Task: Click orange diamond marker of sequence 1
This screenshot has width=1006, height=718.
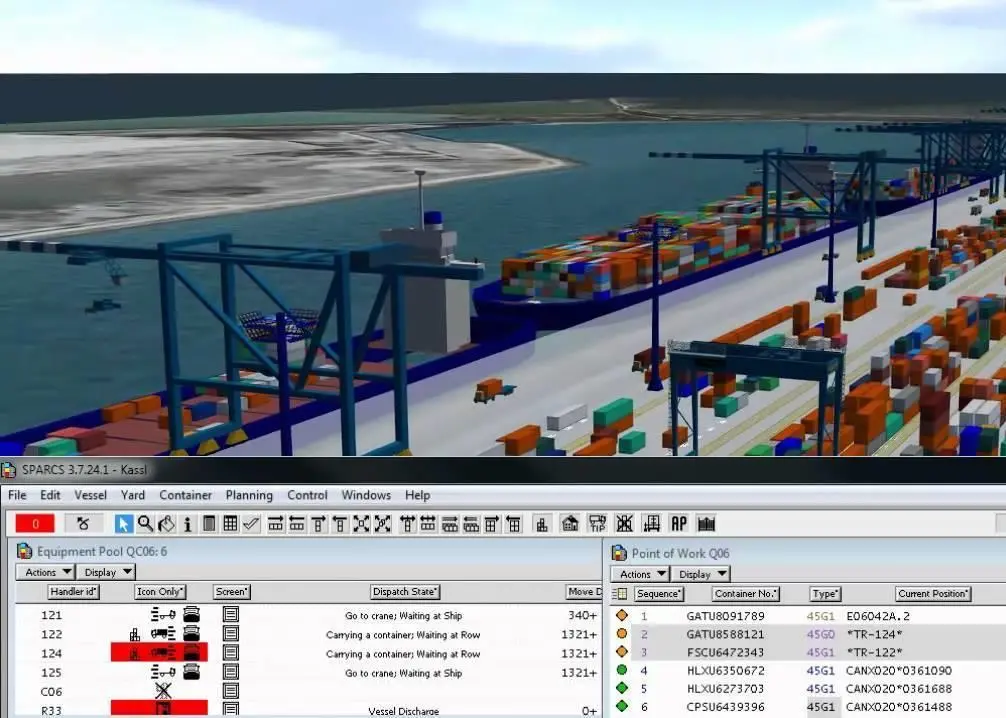Action: [622, 615]
